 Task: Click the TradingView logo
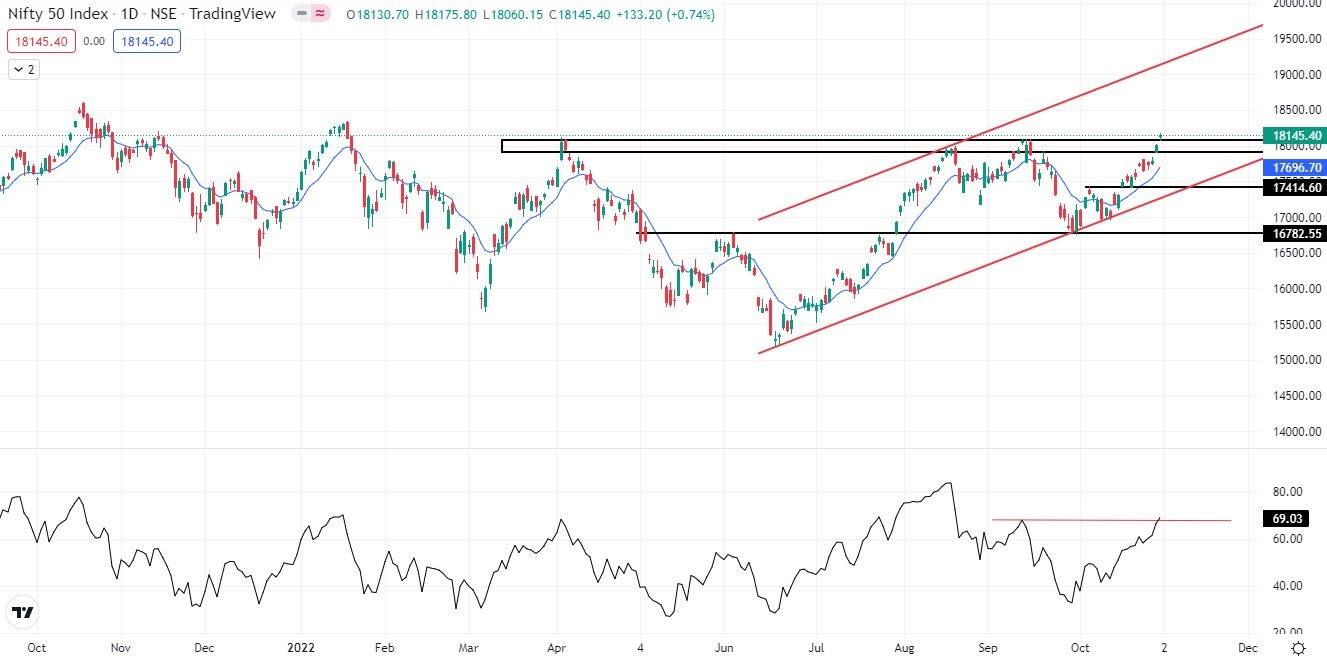point(22,613)
